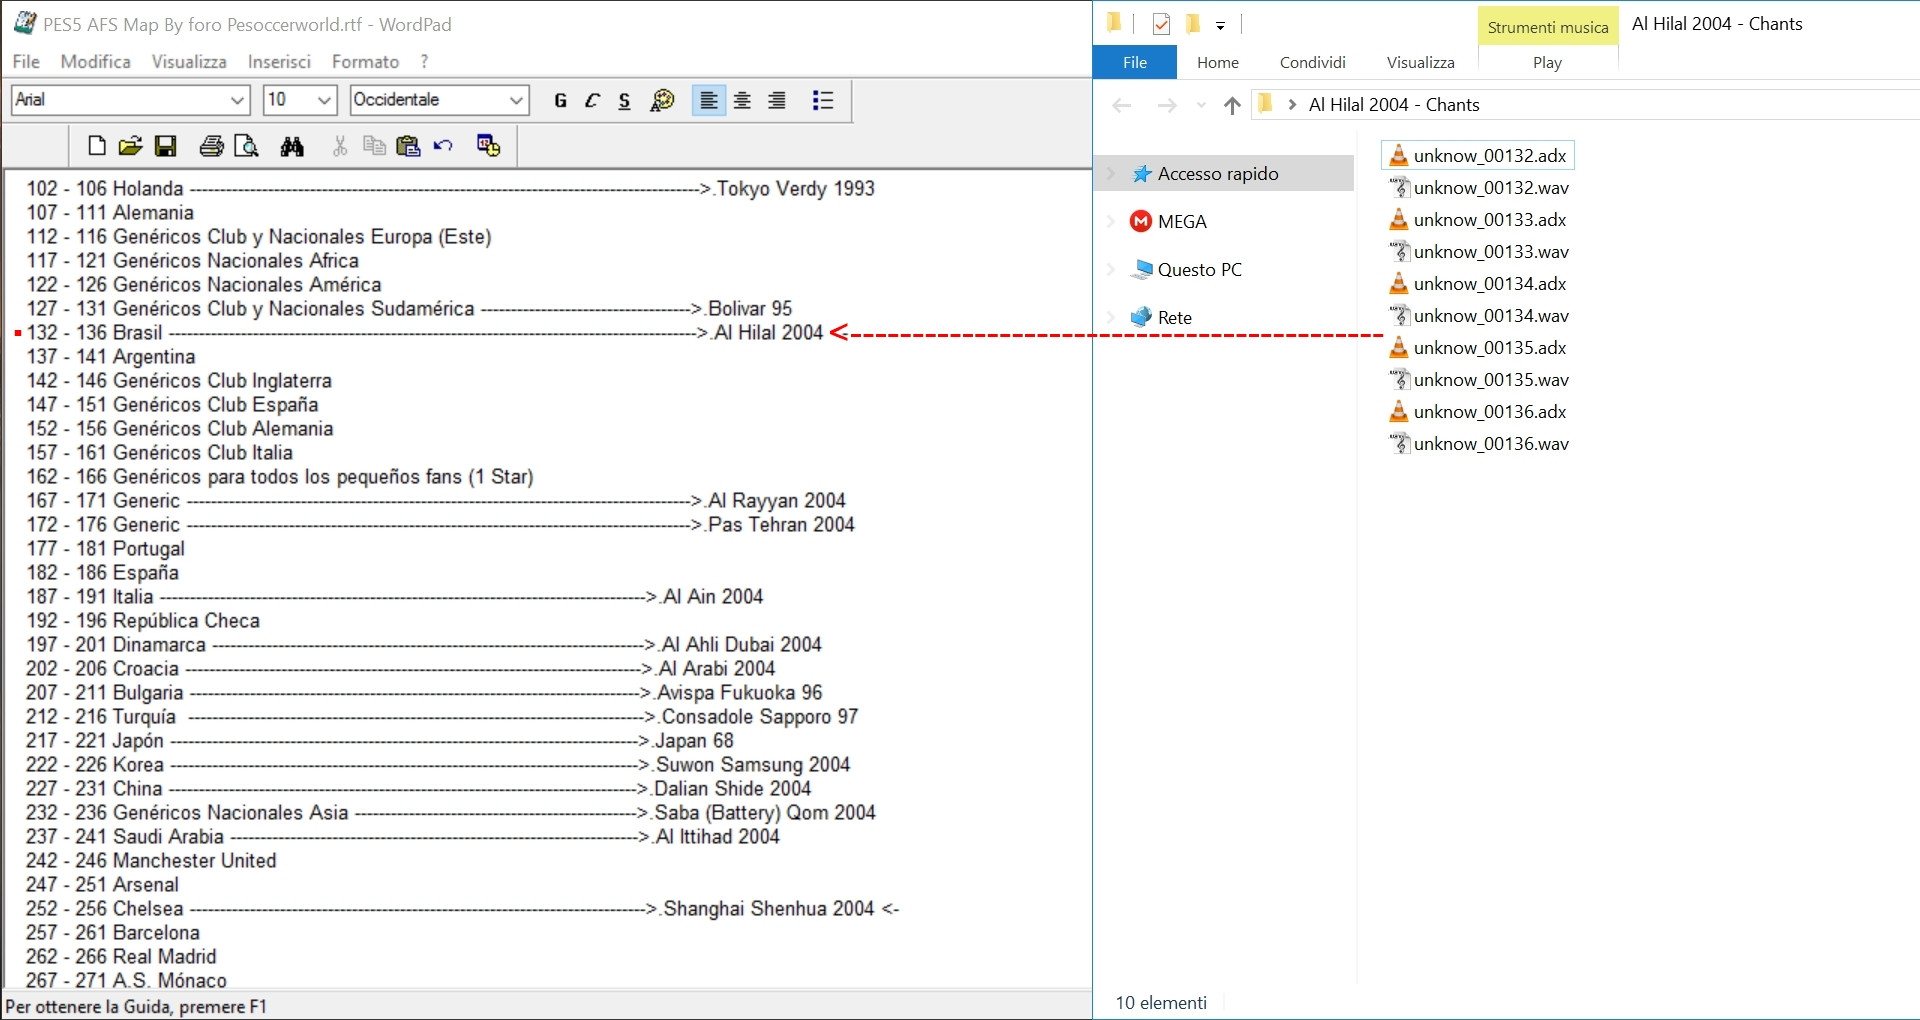Expand the Questo PC tree node
The width and height of the screenshot is (1920, 1020).
tap(1111, 270)
